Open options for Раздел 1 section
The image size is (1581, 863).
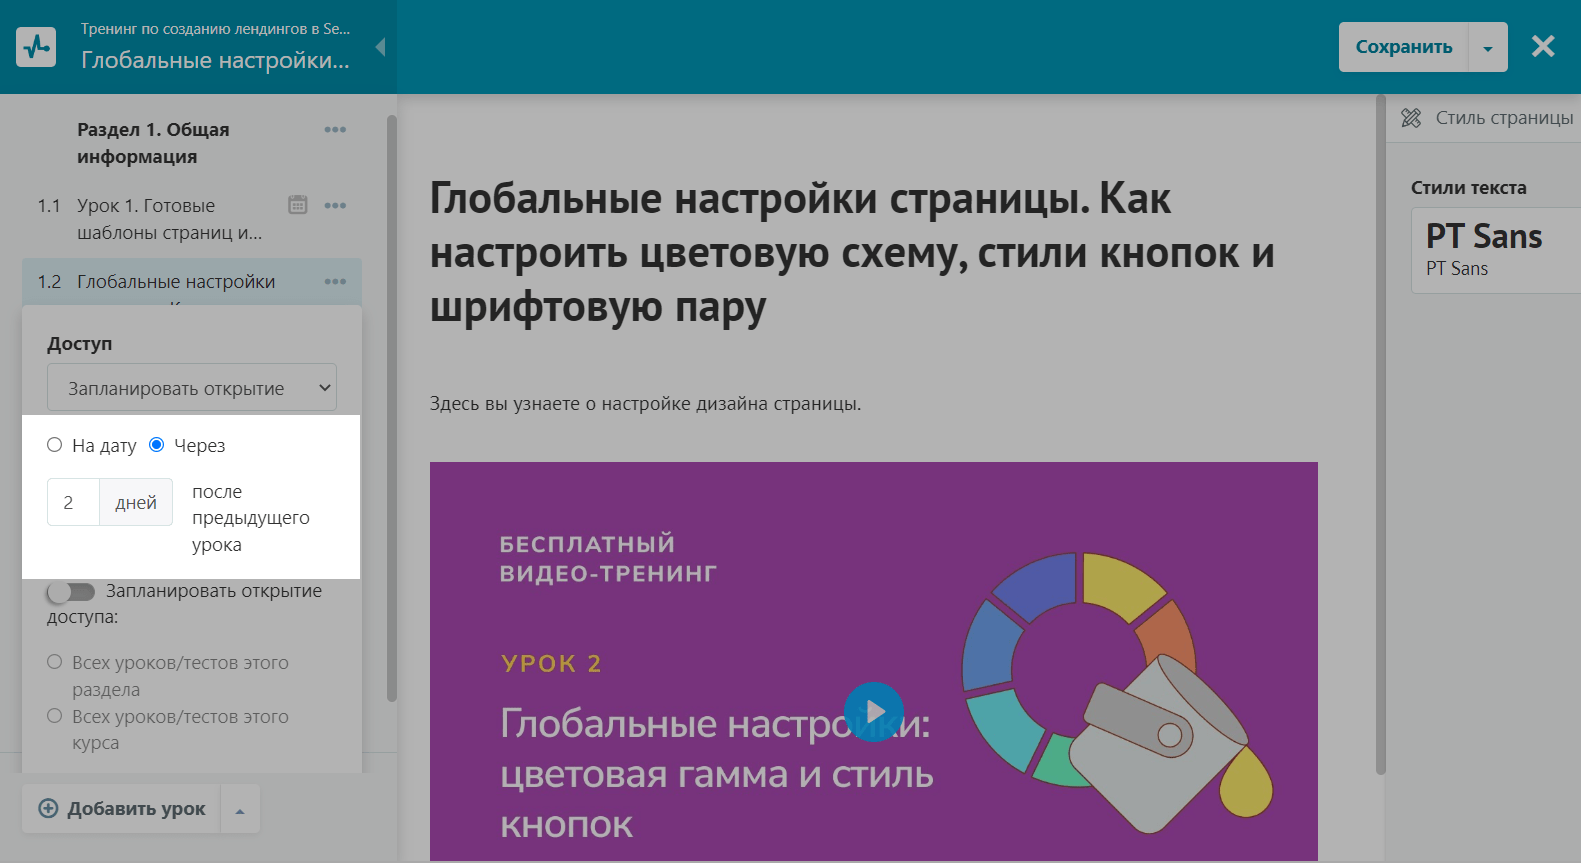[x=335, y=130]
